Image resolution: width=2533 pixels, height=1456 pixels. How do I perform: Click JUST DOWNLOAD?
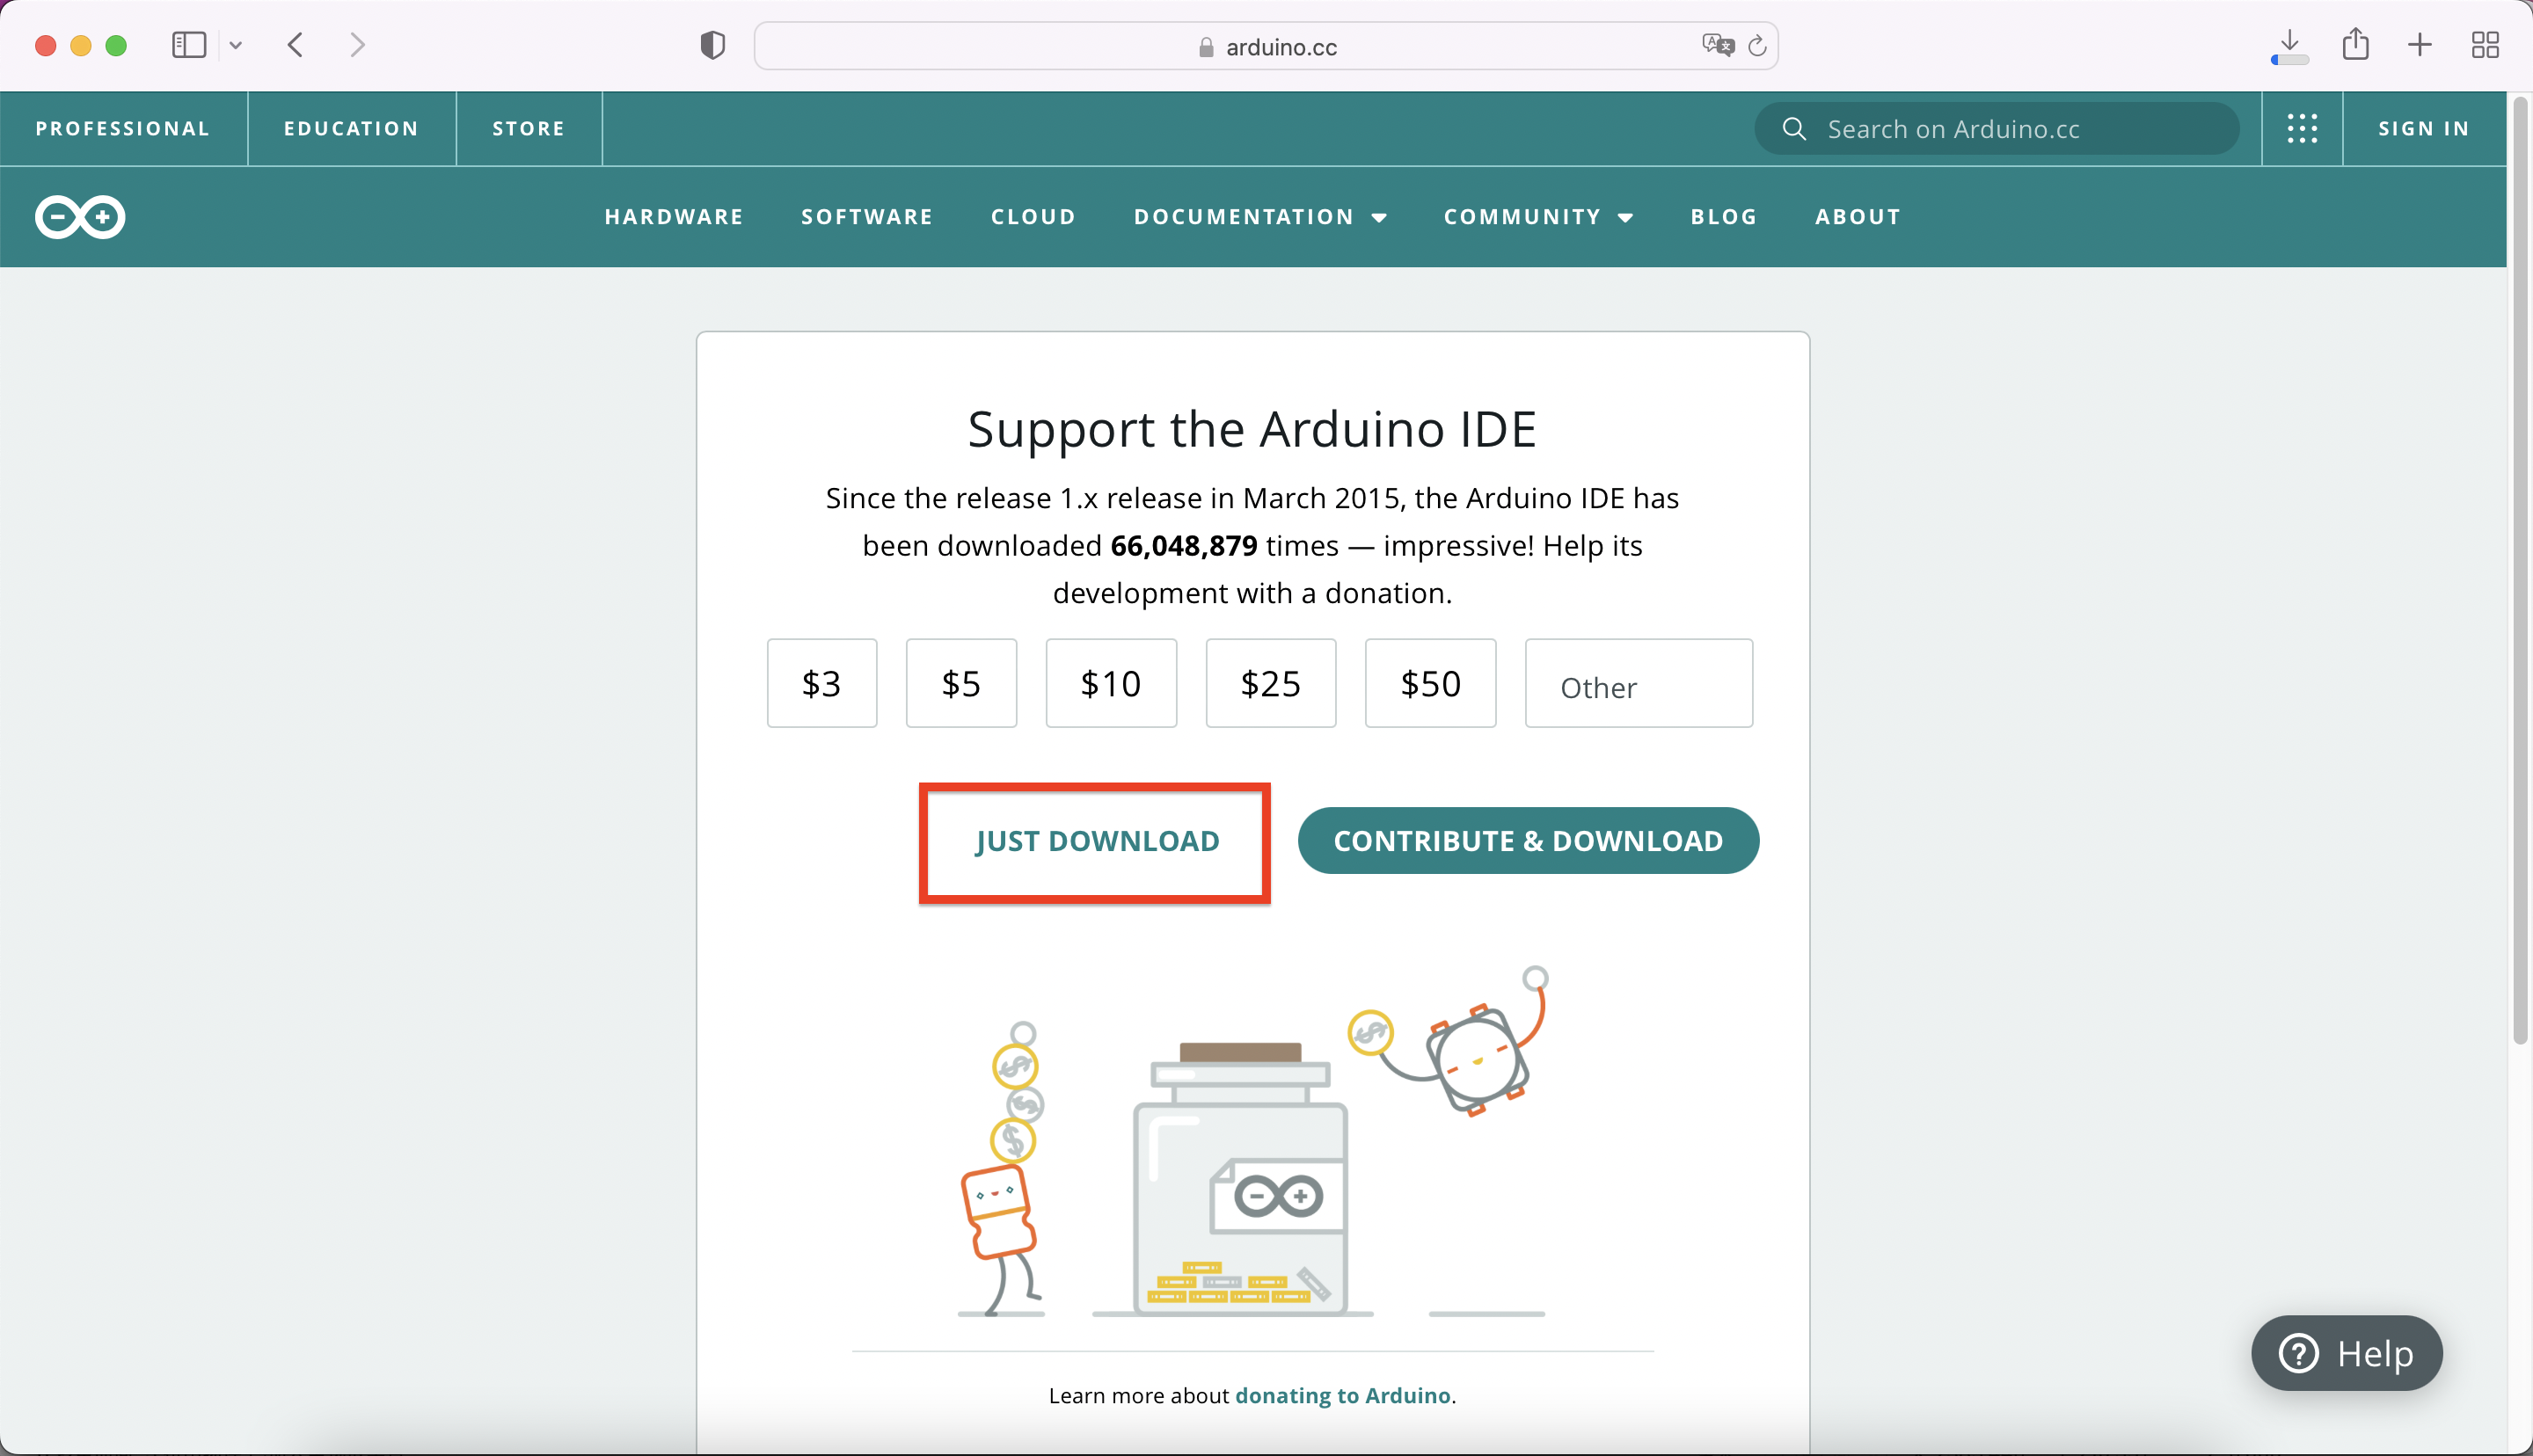(1097, 841)
